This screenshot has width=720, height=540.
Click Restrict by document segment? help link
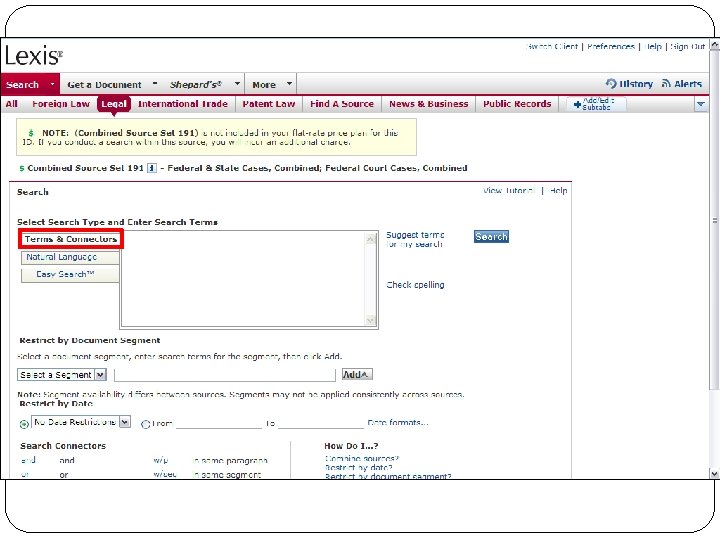point(388,476)
